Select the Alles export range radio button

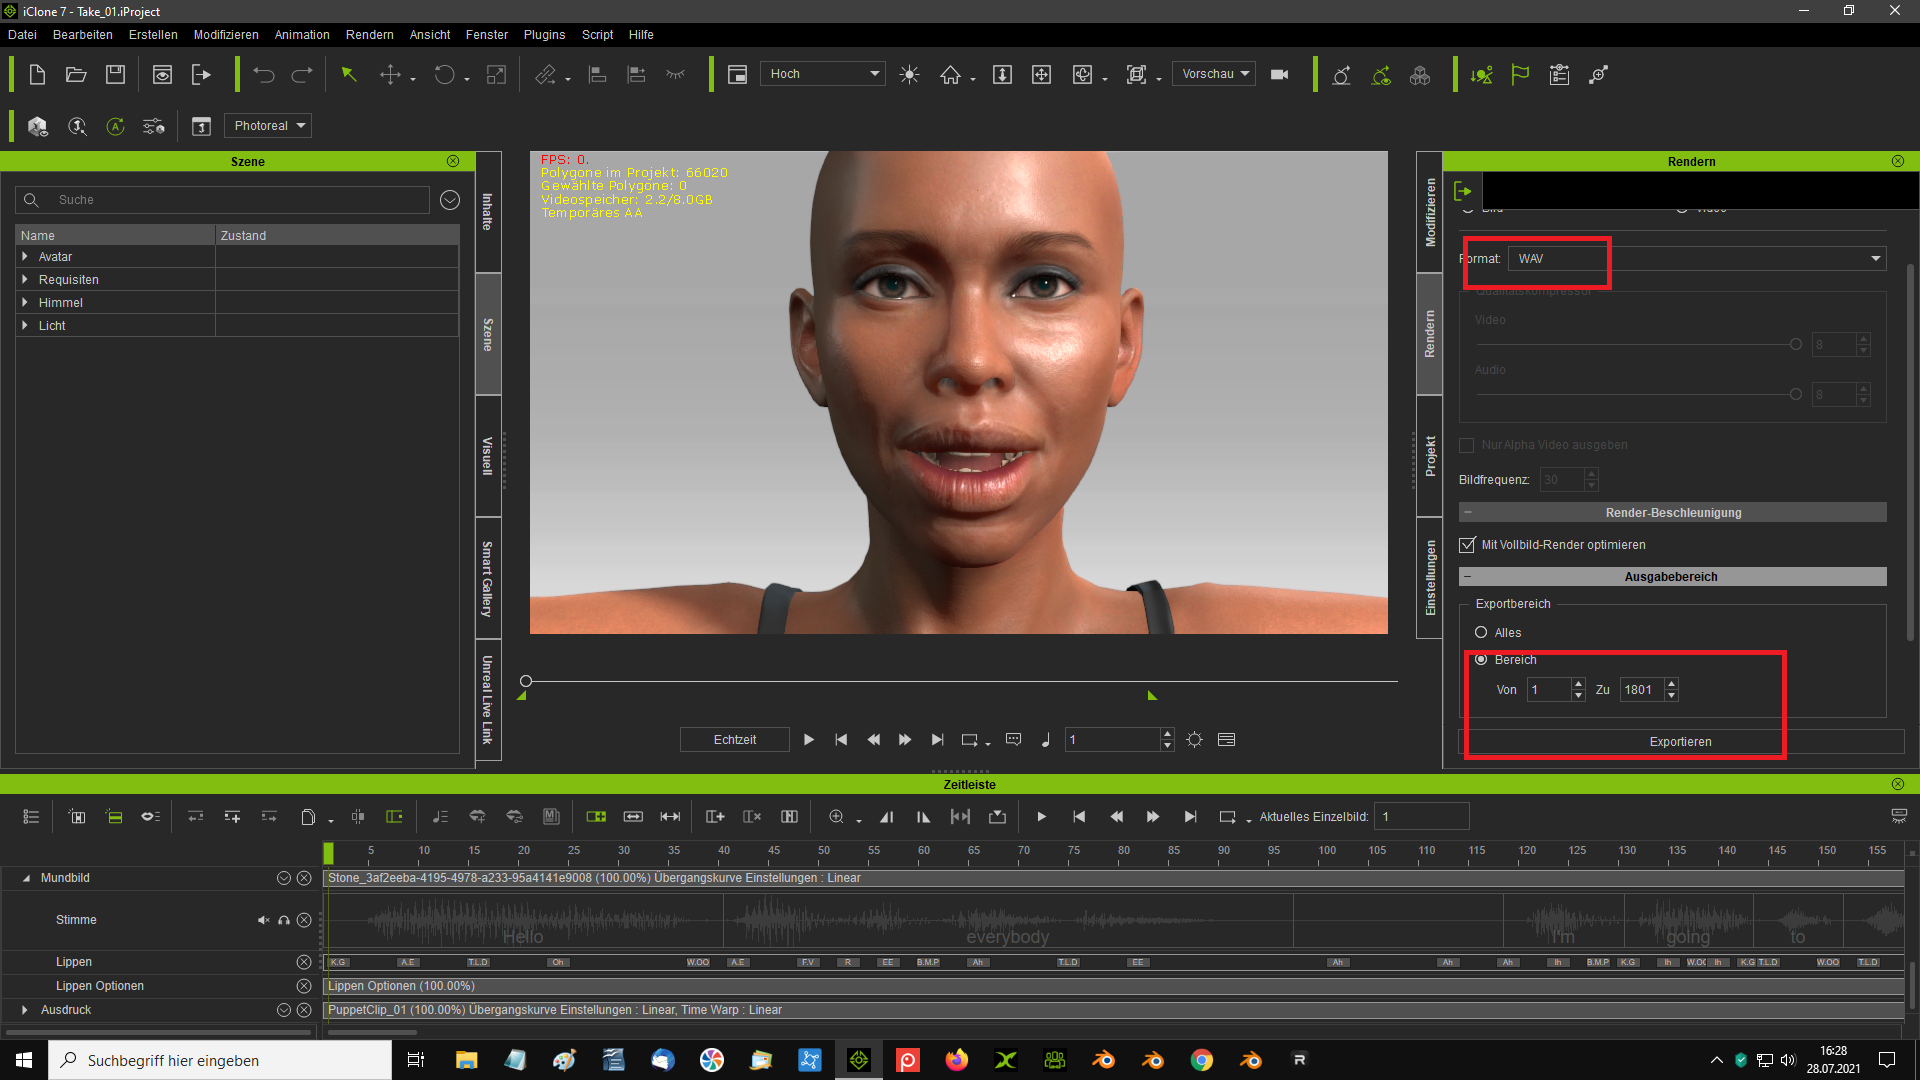click(x=1481, y=632)
